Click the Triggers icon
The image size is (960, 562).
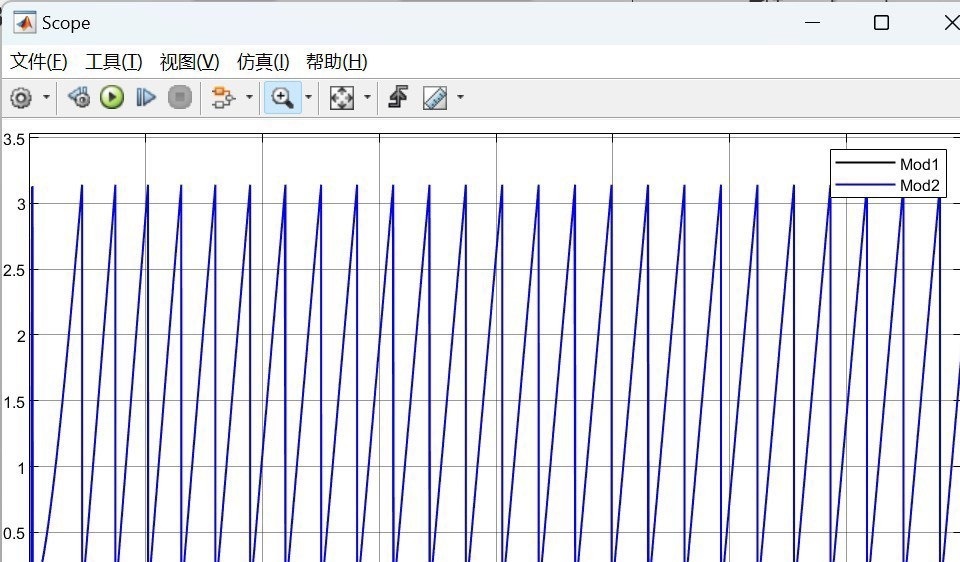(399, 97)
